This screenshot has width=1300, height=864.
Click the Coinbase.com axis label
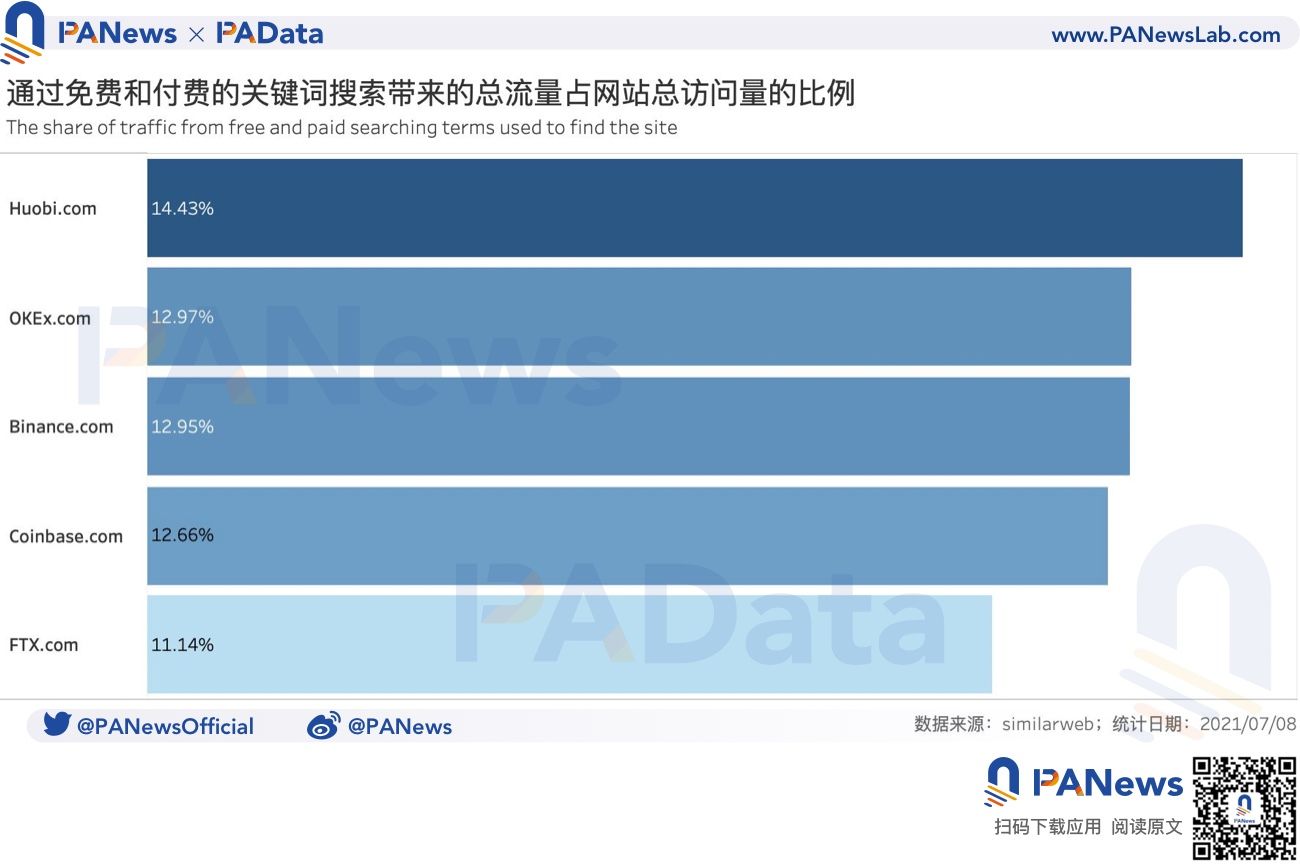[66, 536]
